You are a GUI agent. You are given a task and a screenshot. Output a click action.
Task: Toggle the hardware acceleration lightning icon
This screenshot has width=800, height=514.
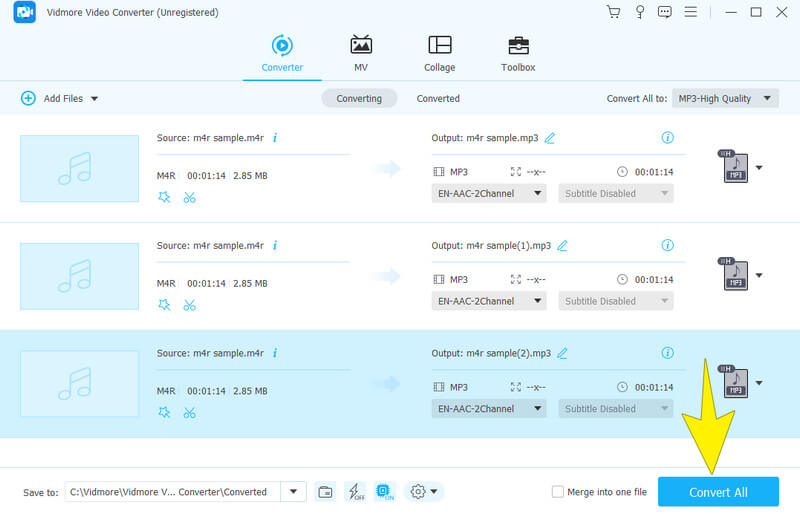[355, 491]
